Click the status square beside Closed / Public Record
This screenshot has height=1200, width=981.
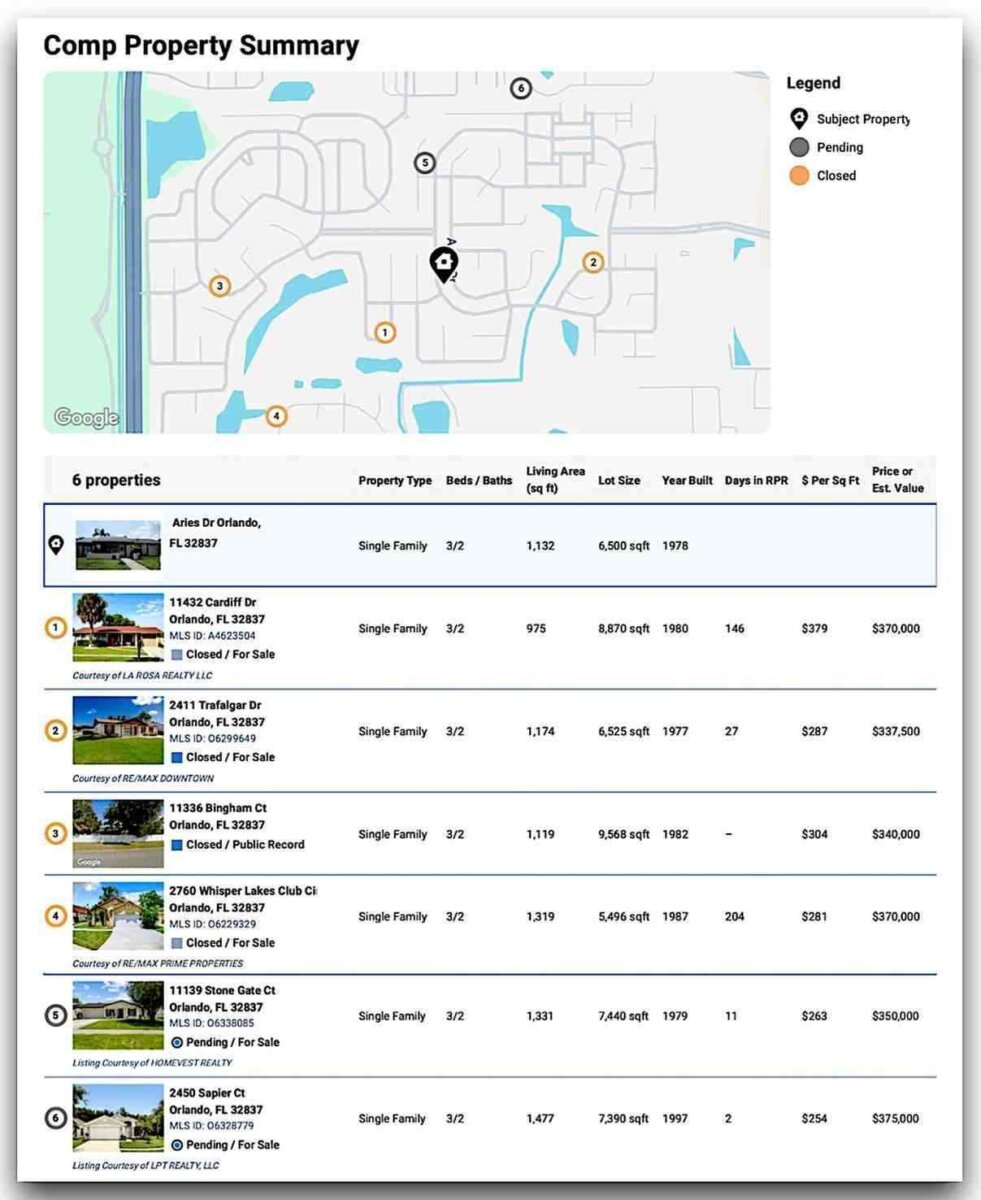[176, 845]
